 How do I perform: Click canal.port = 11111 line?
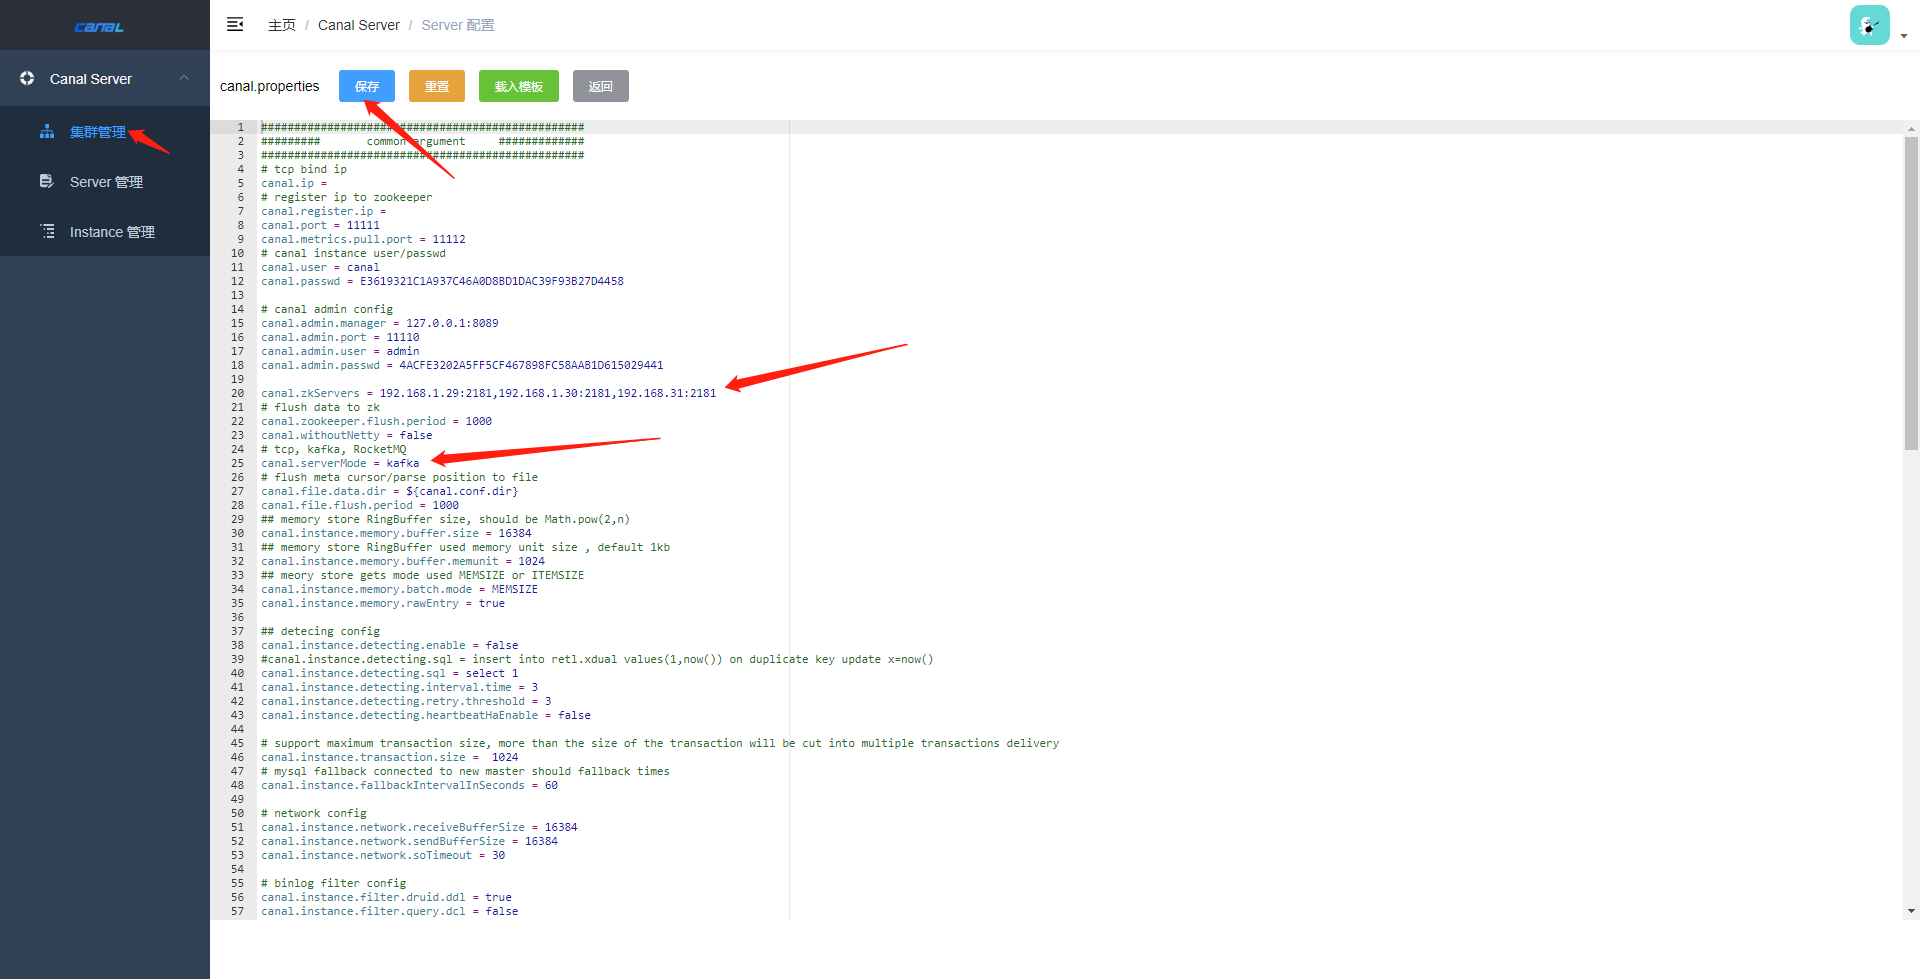(x=320, y=225)
